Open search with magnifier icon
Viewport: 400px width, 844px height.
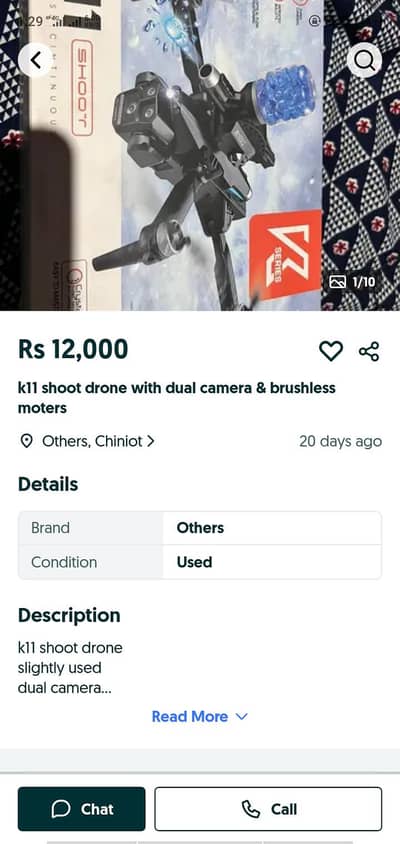364,60
